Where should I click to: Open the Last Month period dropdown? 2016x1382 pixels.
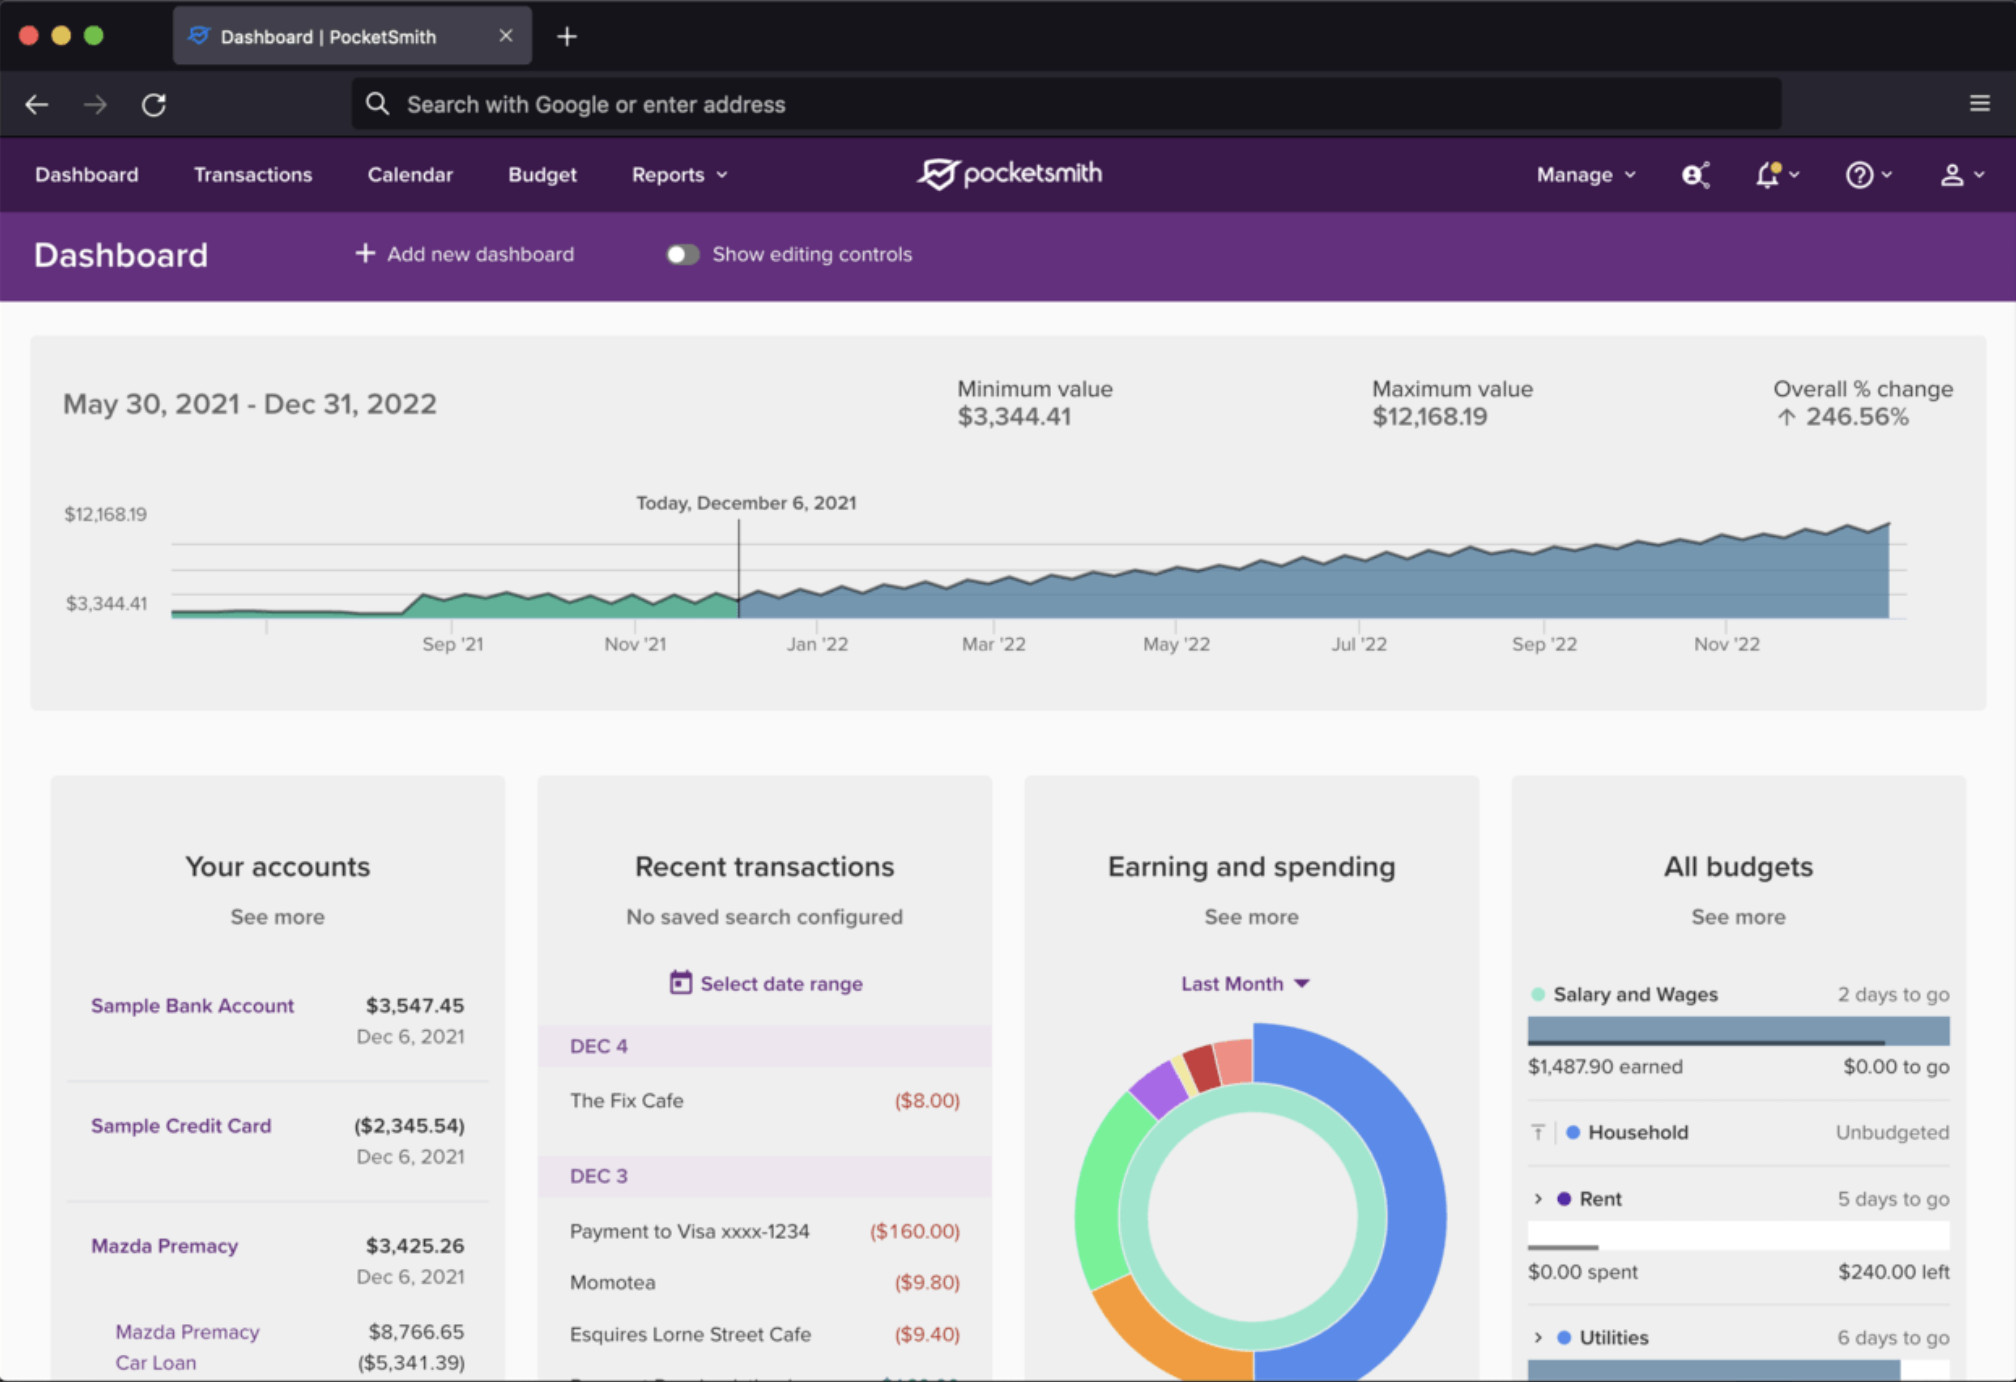click(1245, 983)
